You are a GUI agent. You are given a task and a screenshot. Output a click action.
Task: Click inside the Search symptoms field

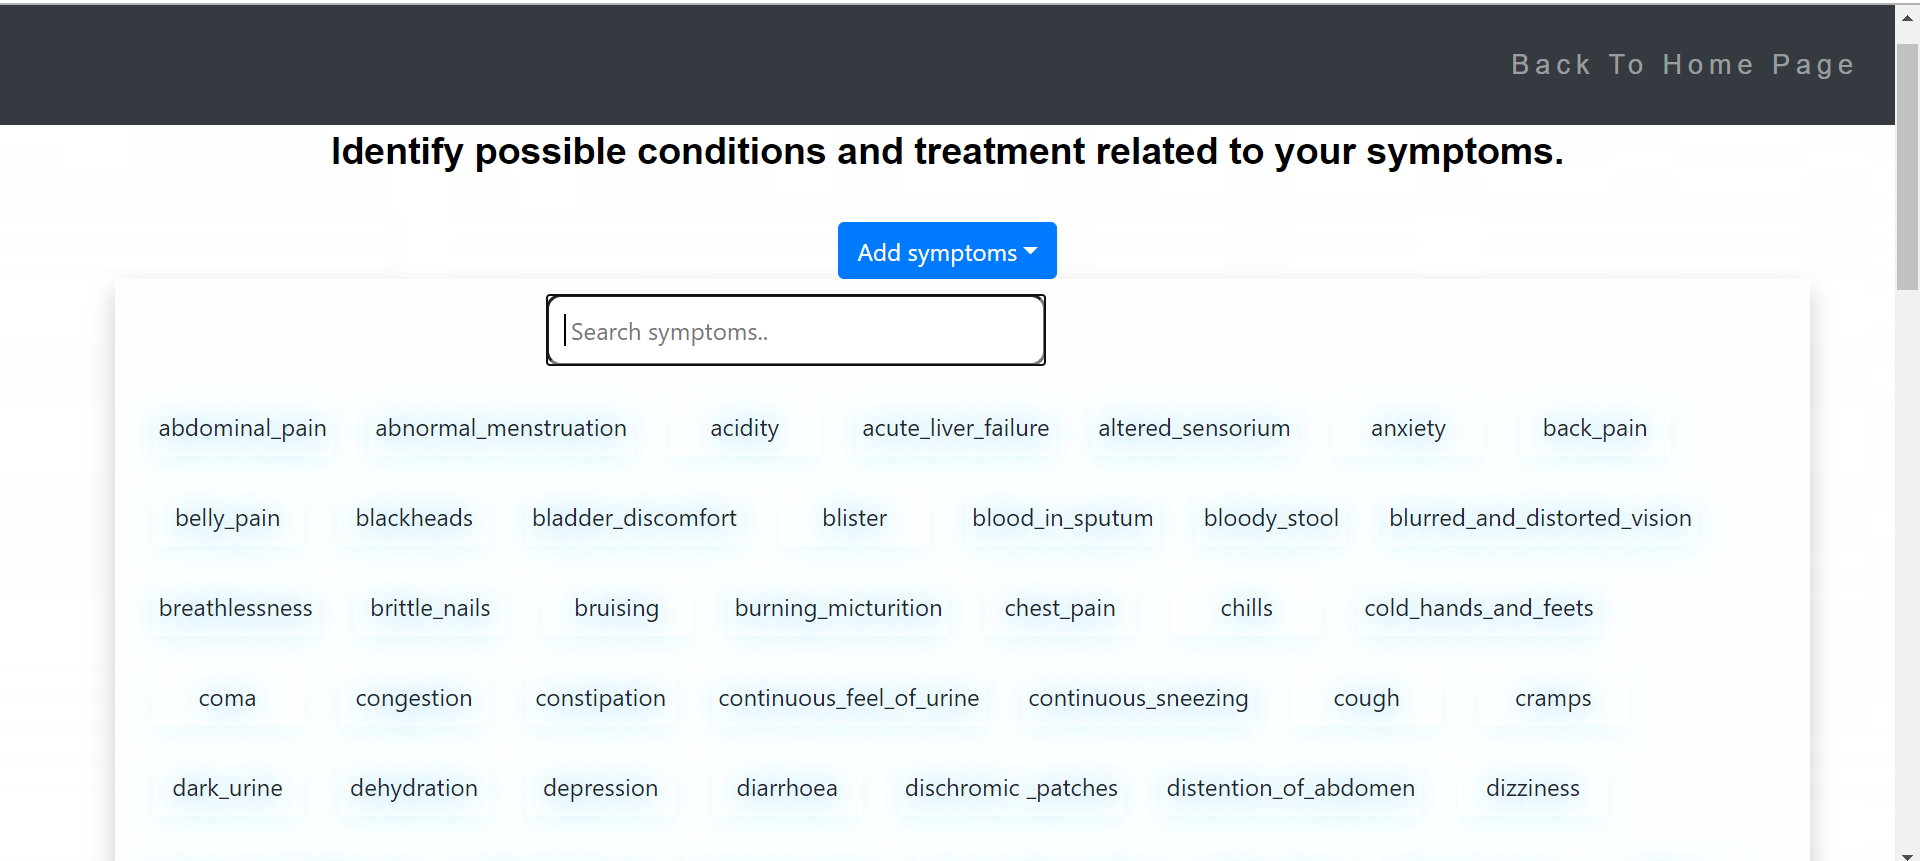pos(795,330)
